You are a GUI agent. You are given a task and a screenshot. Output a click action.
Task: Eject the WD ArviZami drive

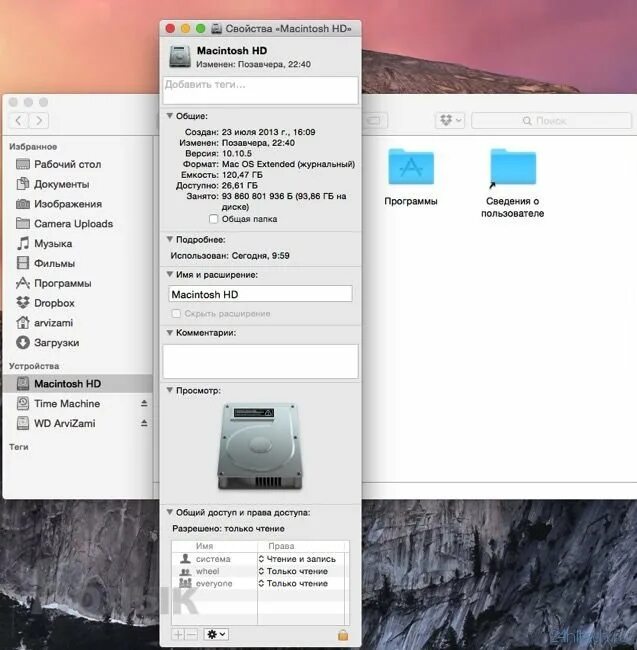point(144,423)
